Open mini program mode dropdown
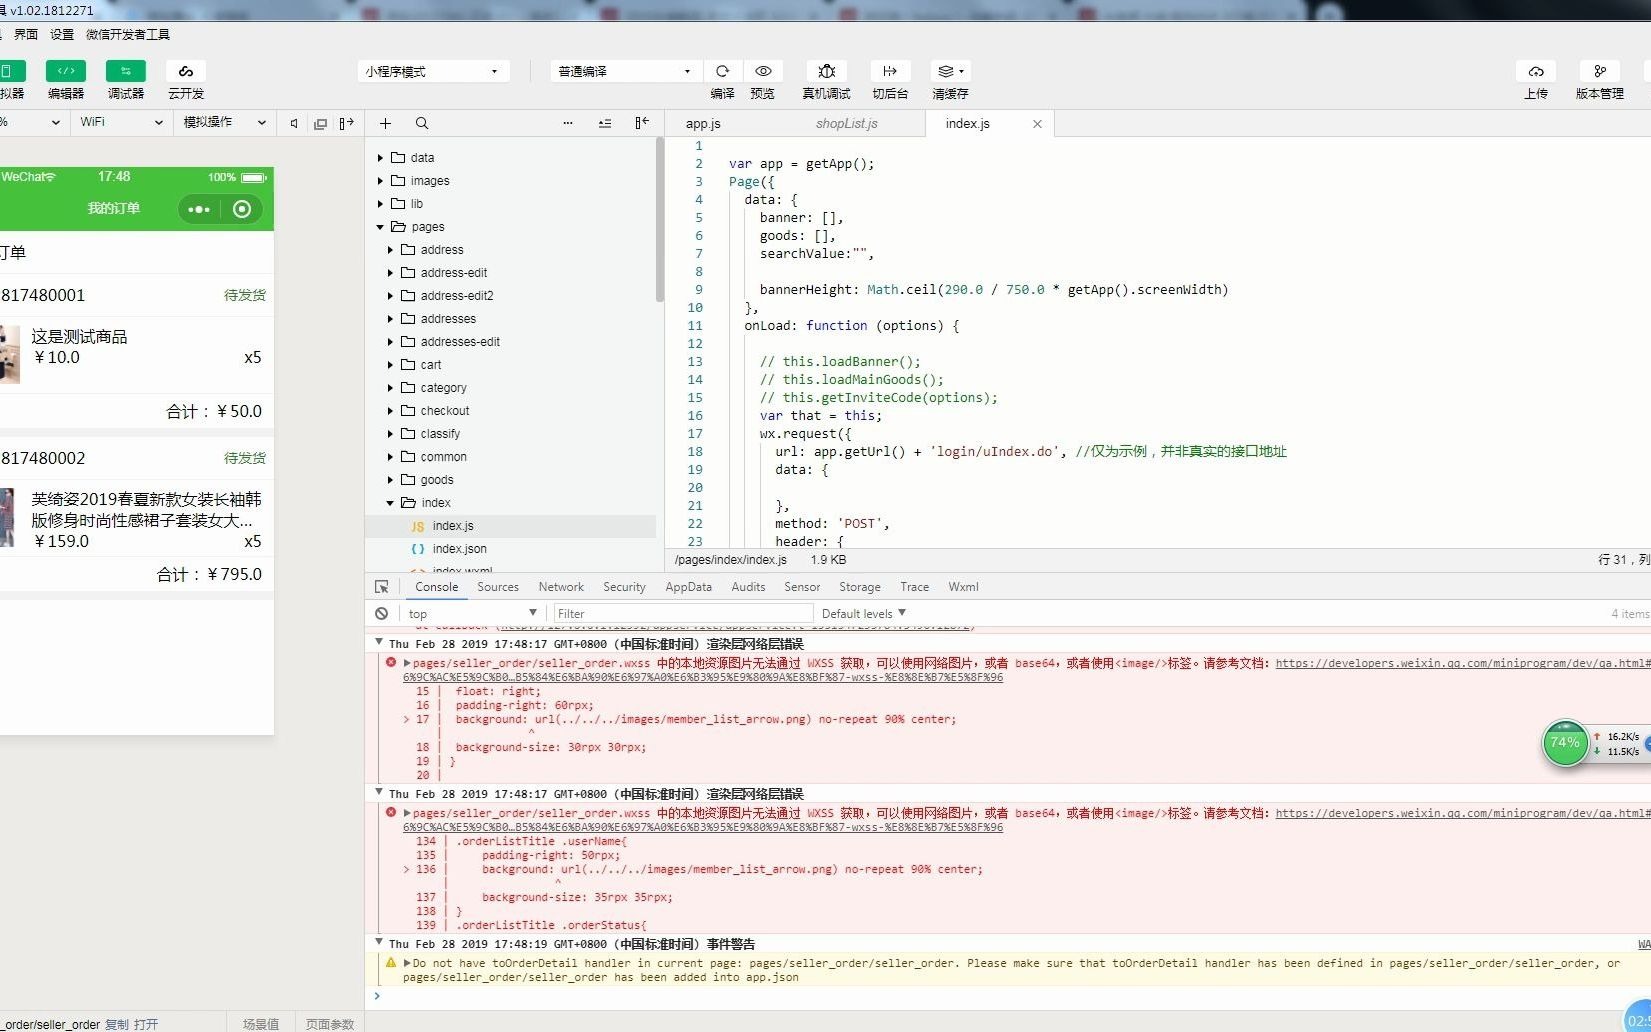 433,71
